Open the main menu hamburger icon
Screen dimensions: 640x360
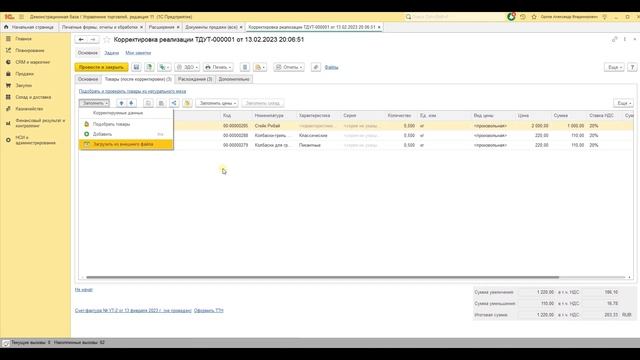pyautogui.click(x=21, y=17)
